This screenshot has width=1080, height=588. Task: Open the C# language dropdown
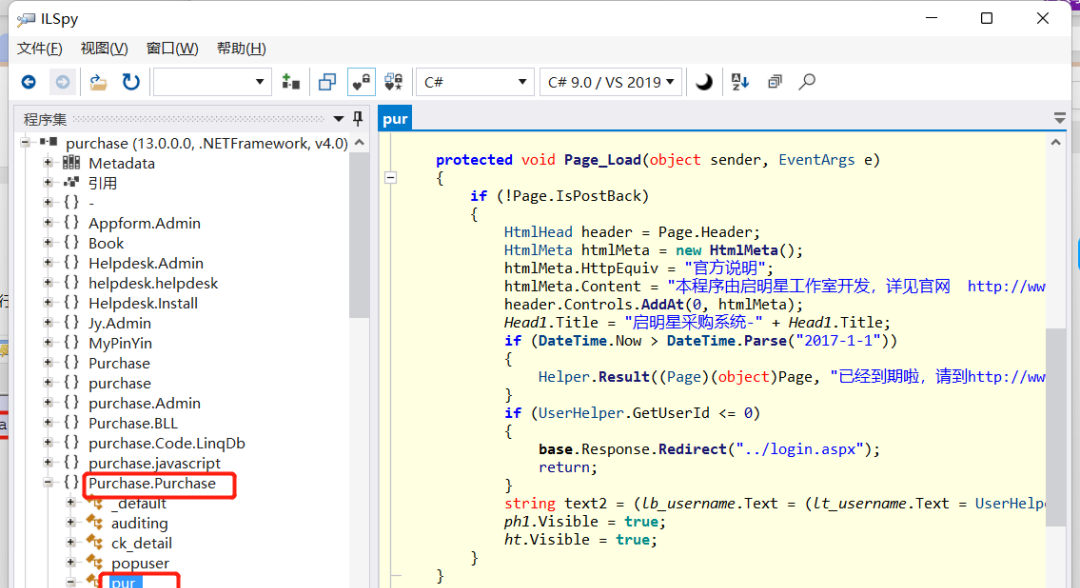click(475, 82)
